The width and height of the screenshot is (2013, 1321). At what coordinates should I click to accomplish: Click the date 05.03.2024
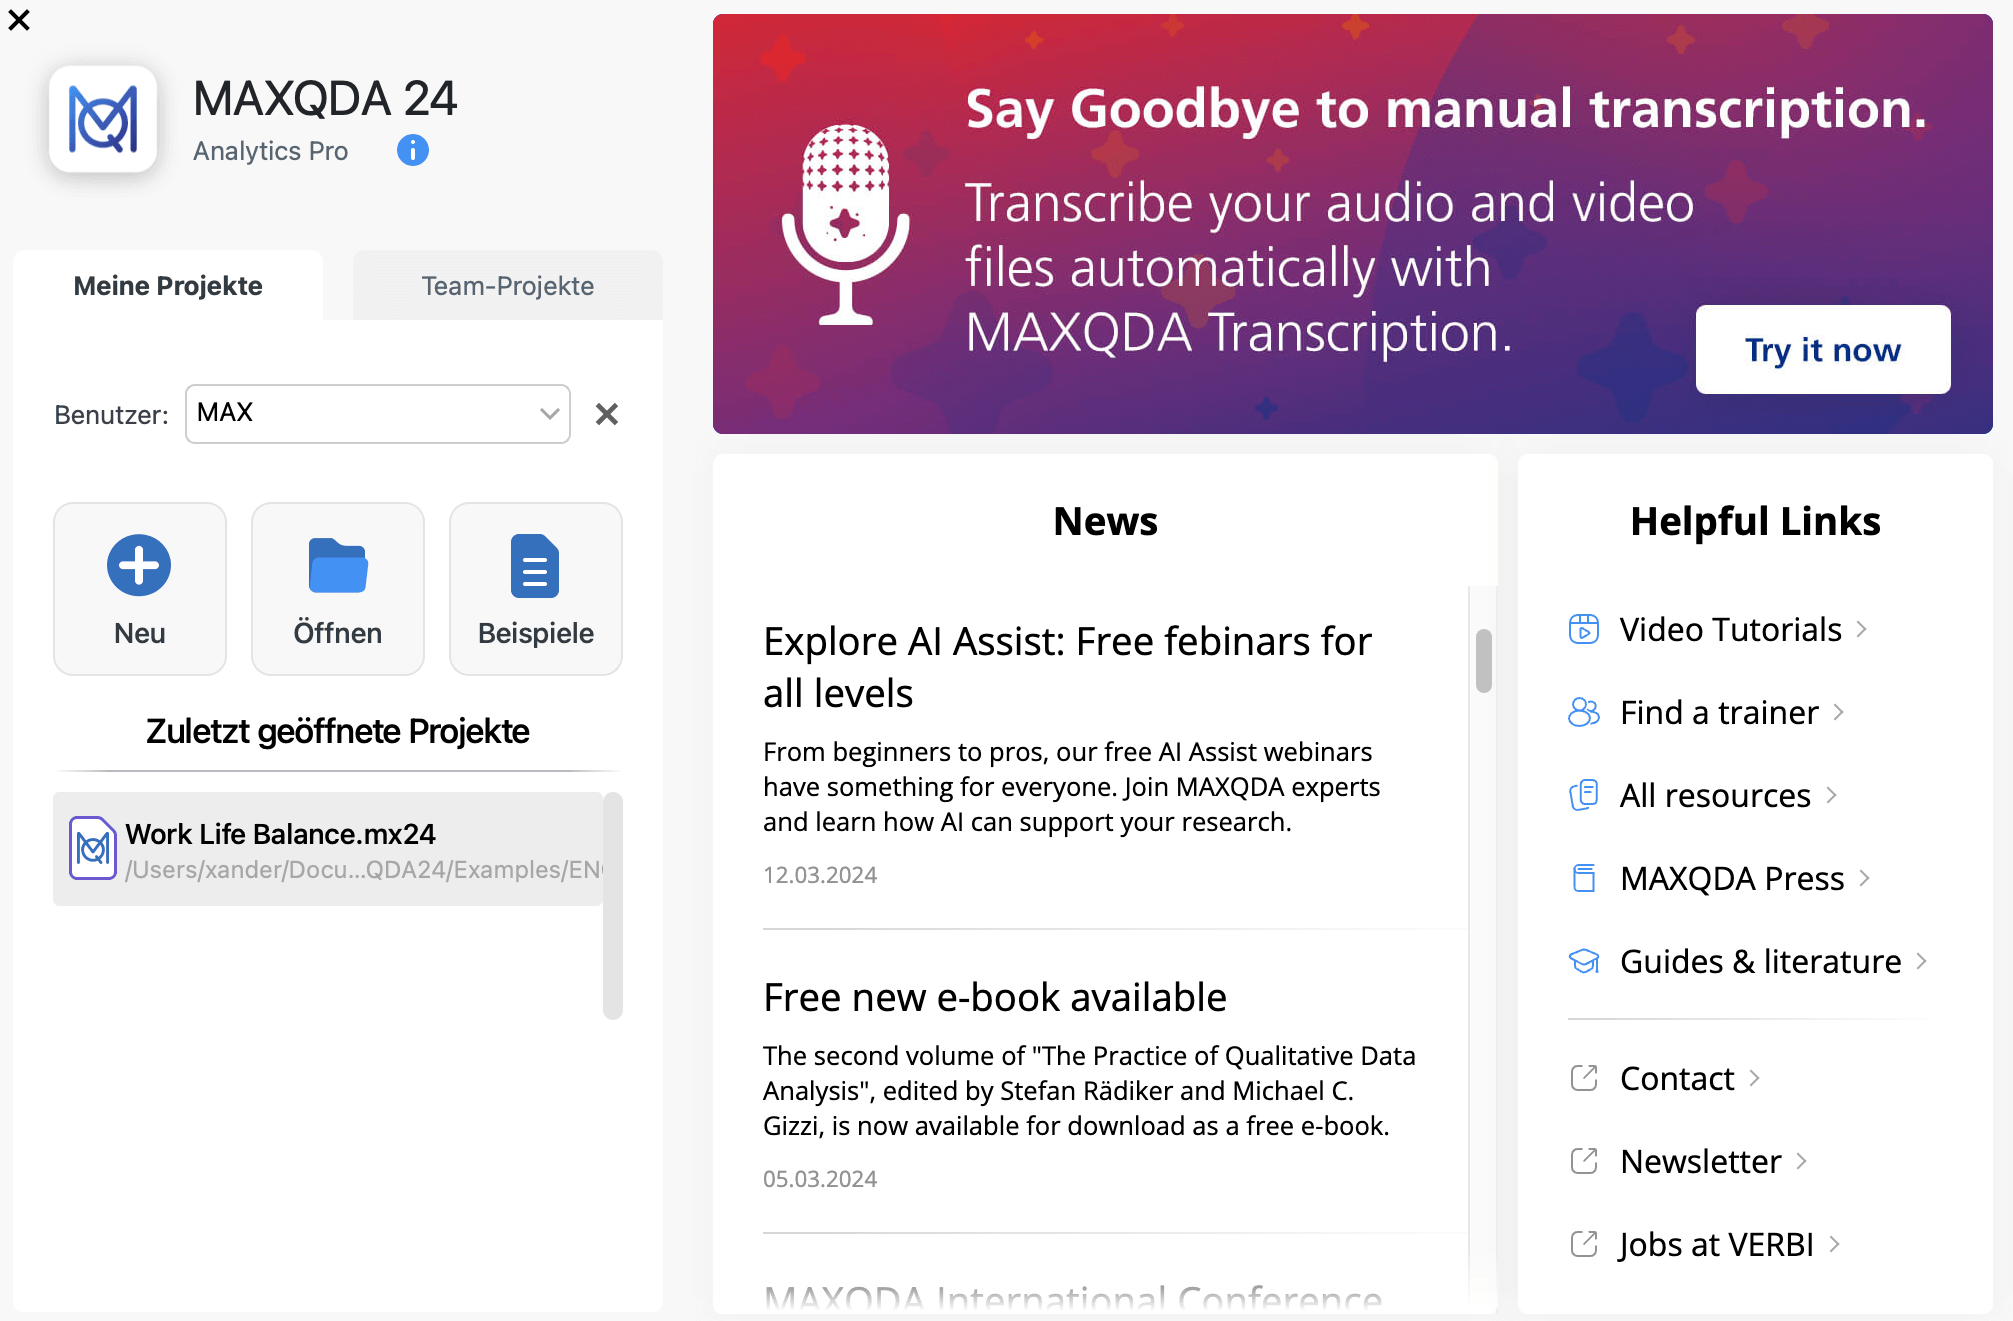(820, 1179)
